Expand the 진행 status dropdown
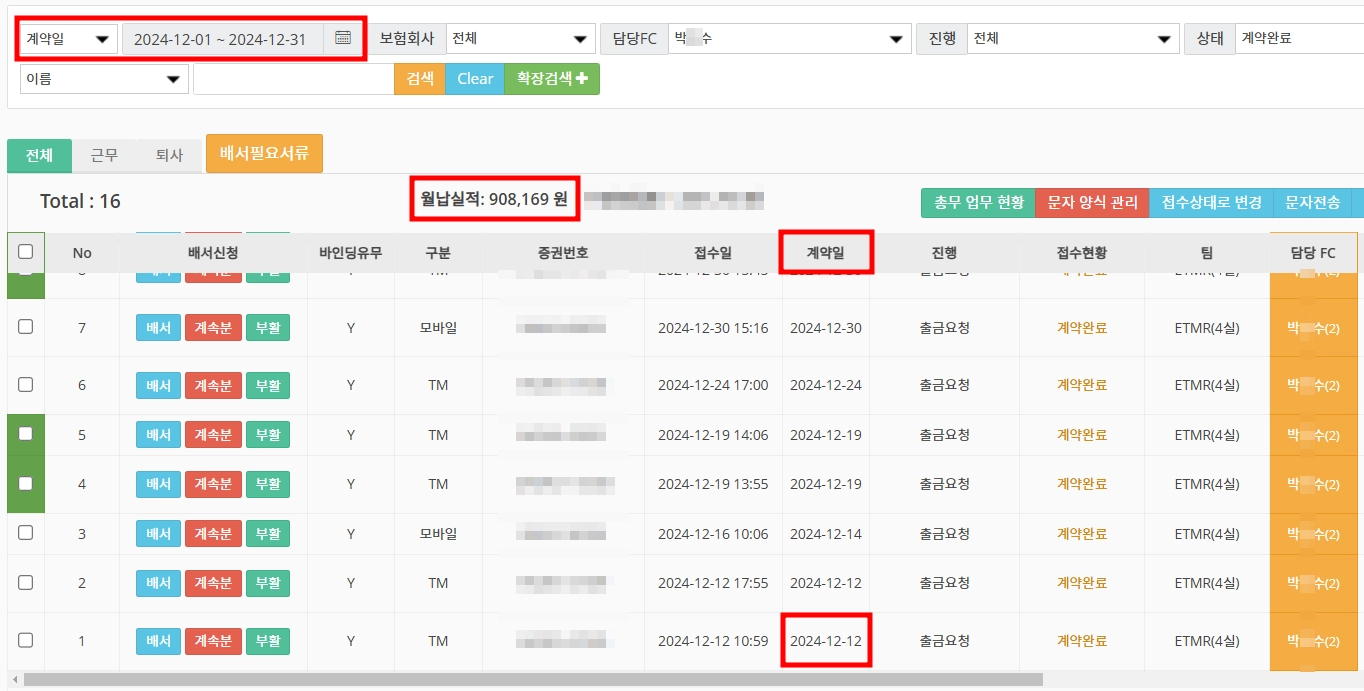 pyautogui.click(x=1073, y=38)
